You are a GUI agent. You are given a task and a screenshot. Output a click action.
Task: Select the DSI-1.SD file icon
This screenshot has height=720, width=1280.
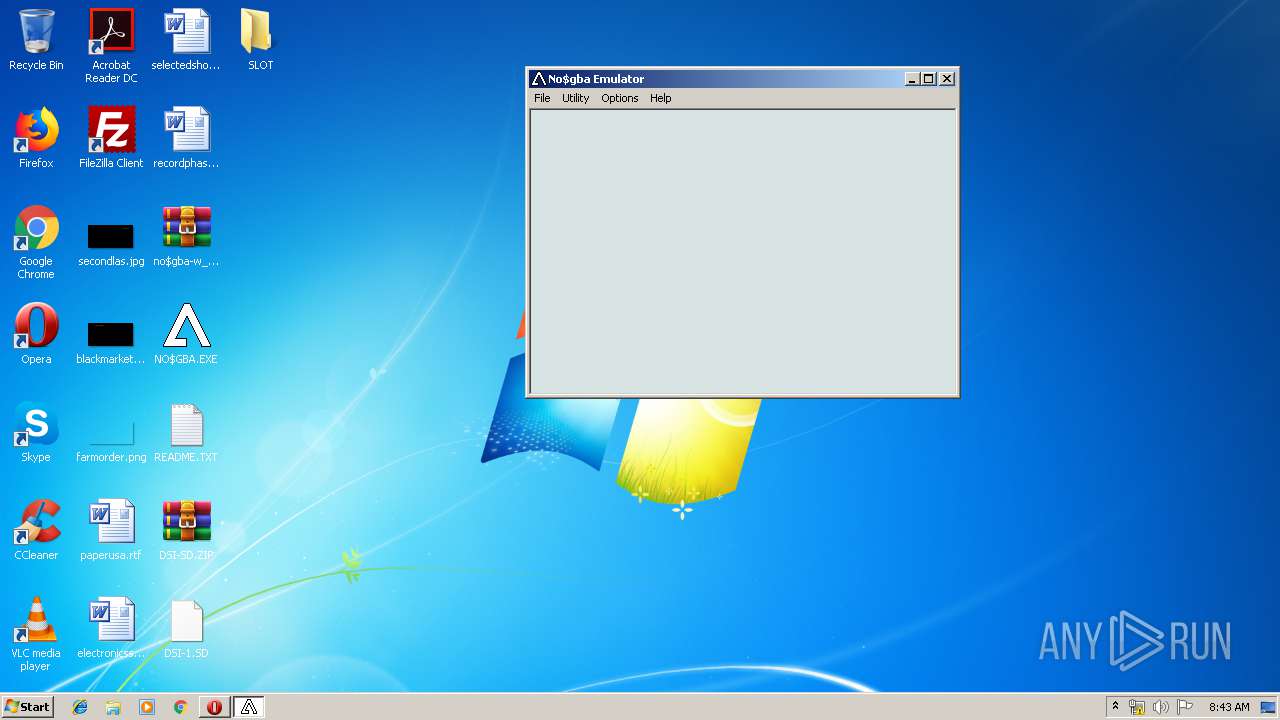coord(186,628)
